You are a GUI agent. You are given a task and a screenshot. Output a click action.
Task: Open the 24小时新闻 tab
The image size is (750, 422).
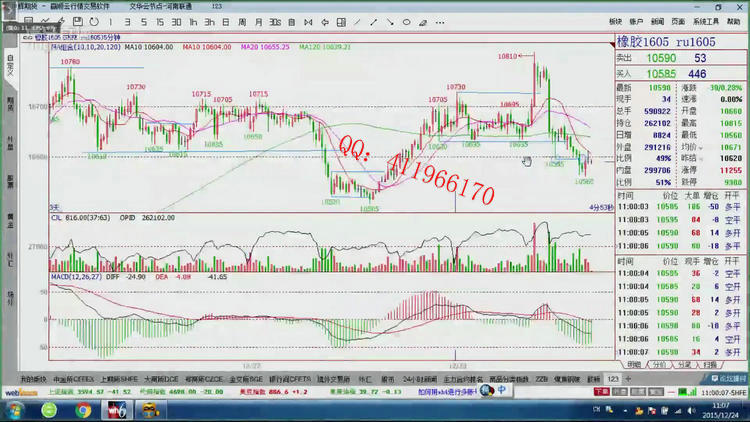[420, 379]
